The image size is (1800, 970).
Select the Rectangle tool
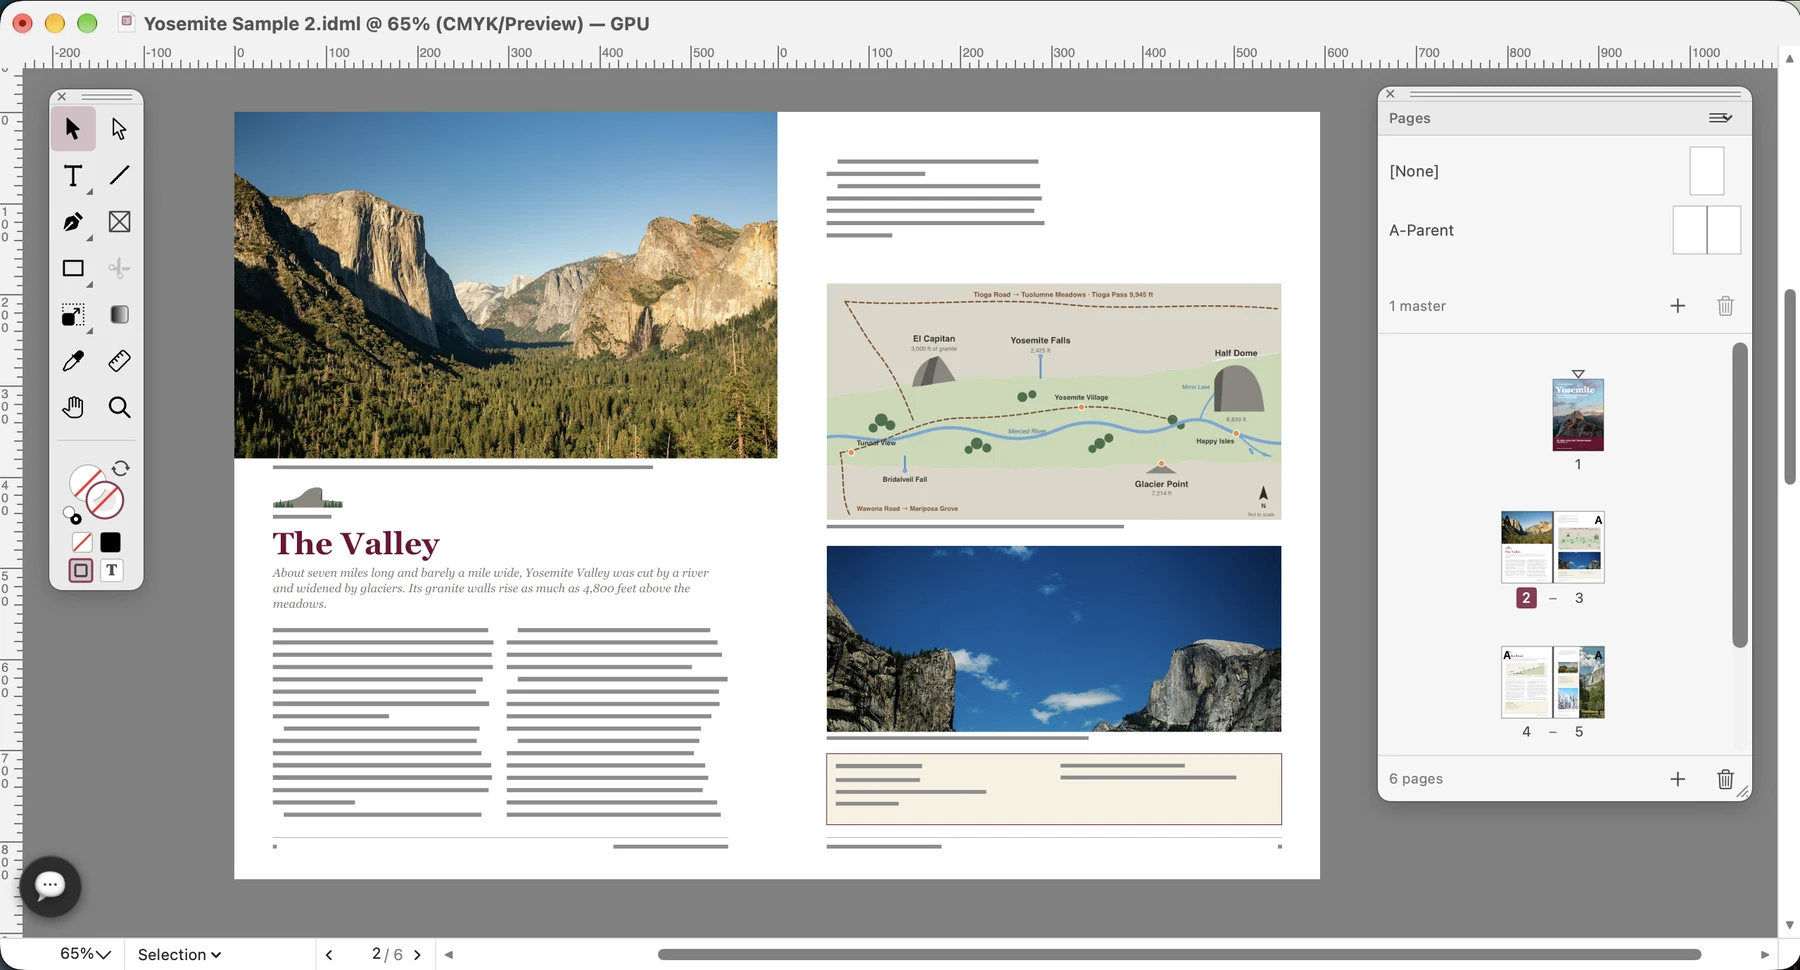[x=73, y=269]
